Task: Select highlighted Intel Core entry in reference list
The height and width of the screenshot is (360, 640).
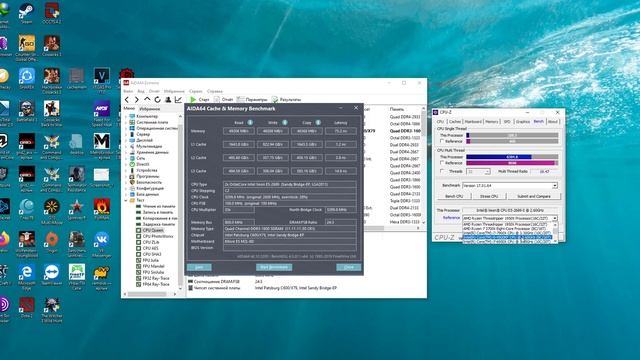Action: (507, 237)
